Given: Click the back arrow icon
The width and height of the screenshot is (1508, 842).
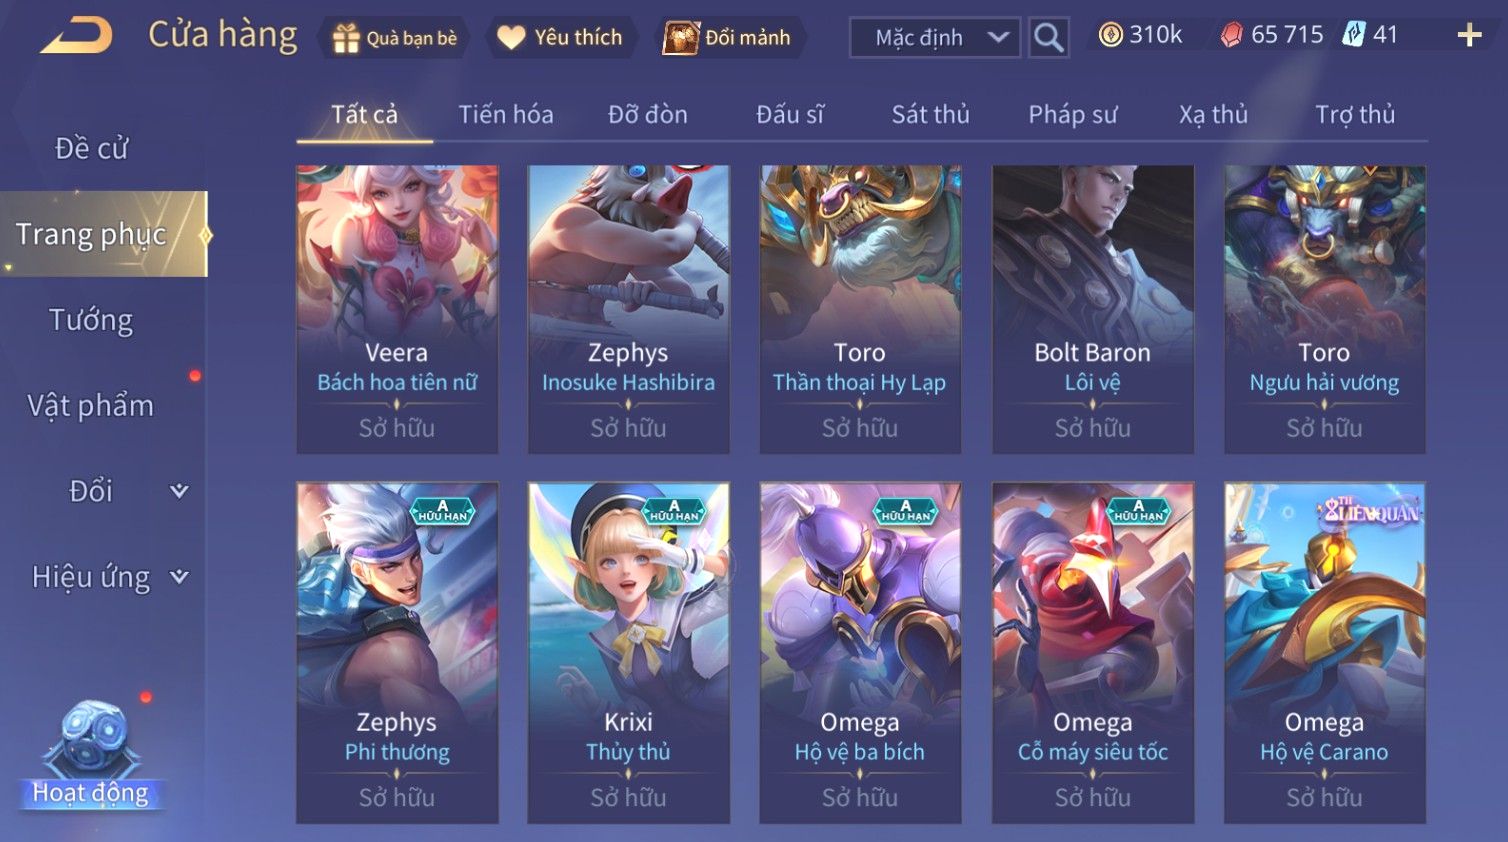Looking at the screenshot, I should tap(77, 36).
